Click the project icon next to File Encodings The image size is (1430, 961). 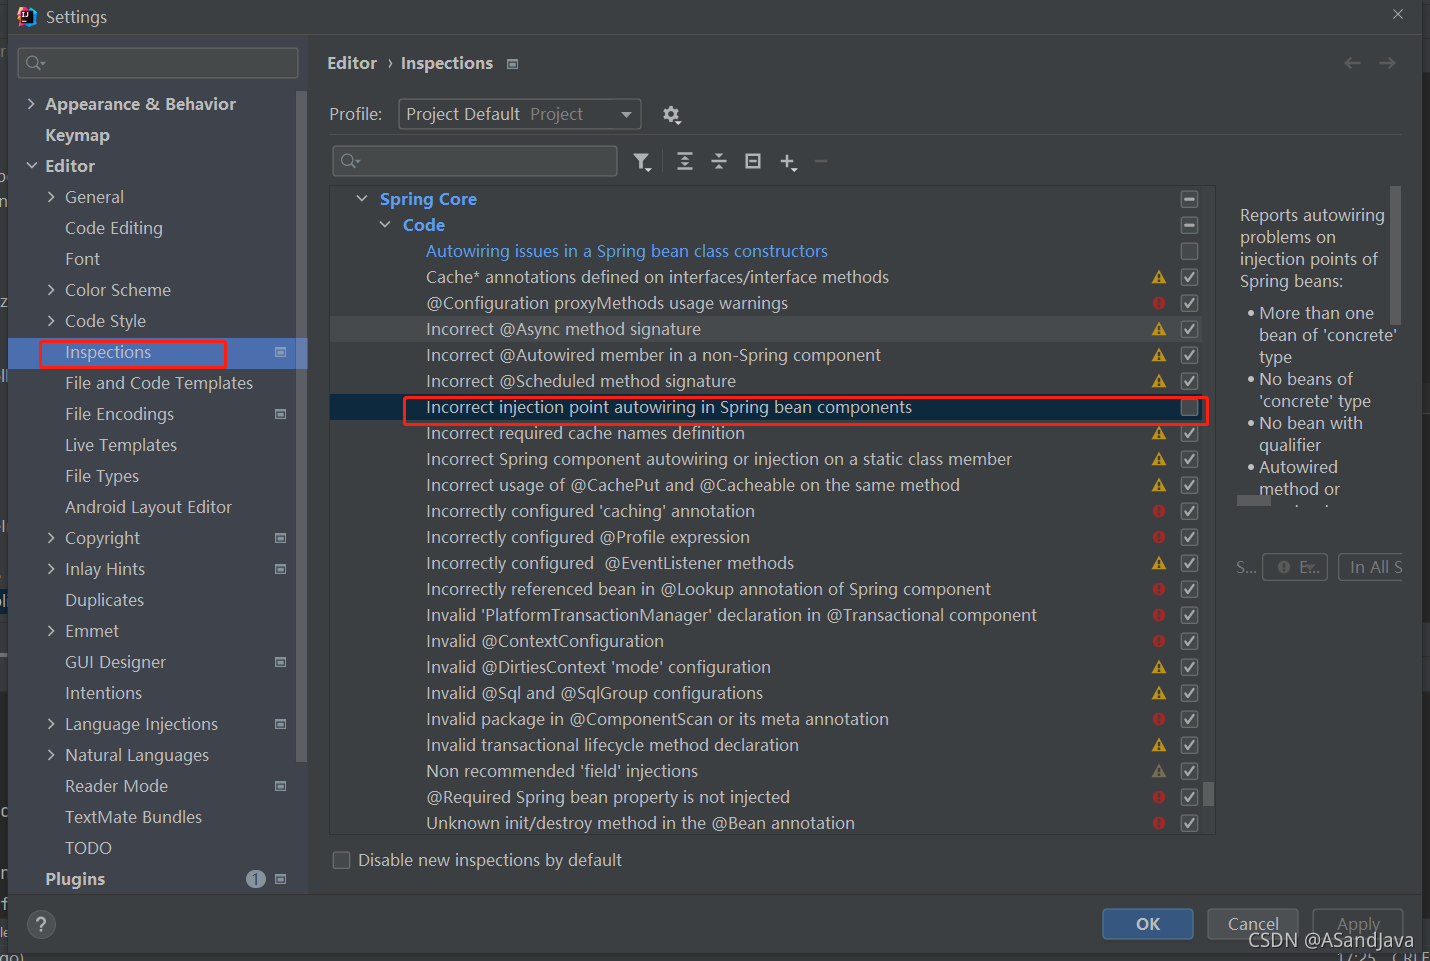280,414
